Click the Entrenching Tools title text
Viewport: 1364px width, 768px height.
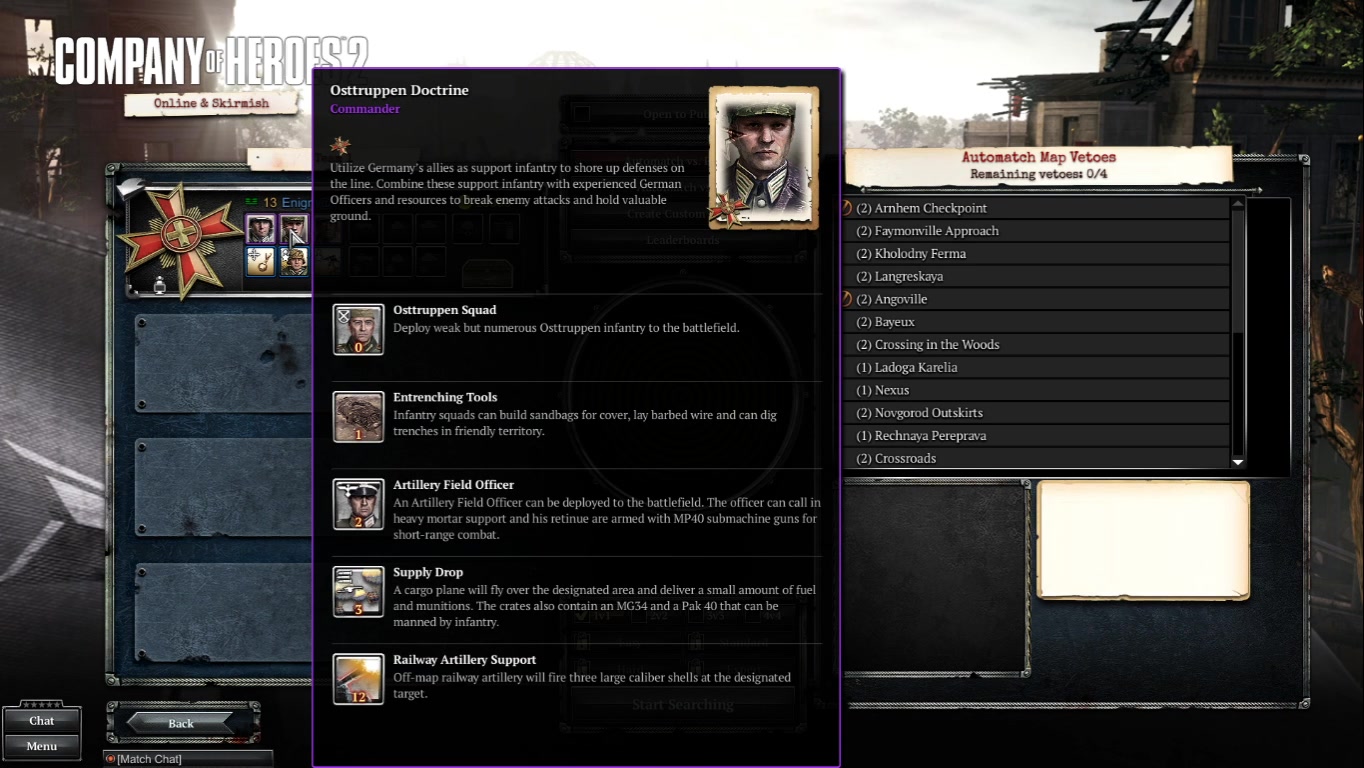click(445, 397)
